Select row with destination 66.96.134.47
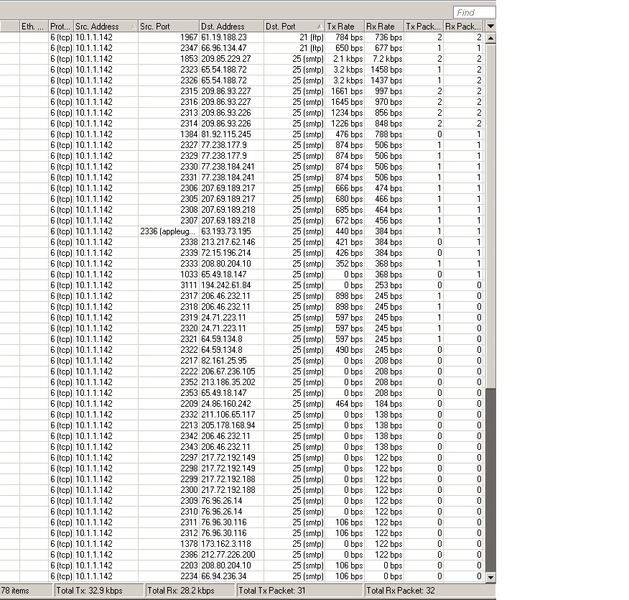Screen dimensions: 629x600 (x=241, y=48)
